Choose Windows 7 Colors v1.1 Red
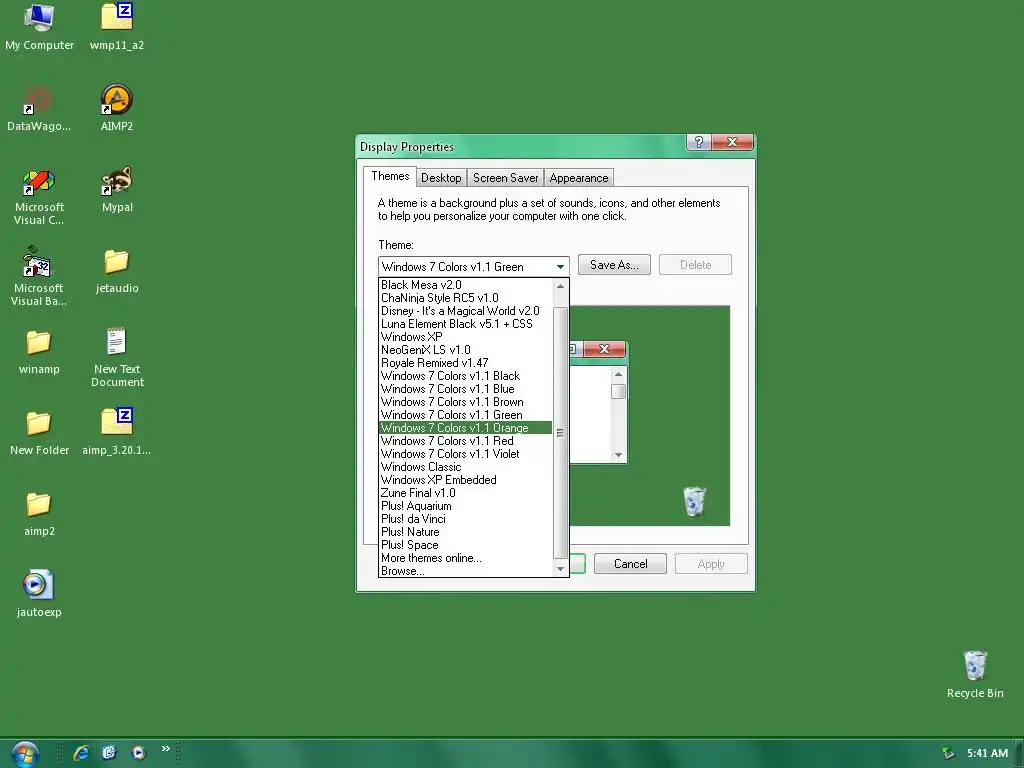This screenshot has height=768, width=1024. tap(465, 441)
